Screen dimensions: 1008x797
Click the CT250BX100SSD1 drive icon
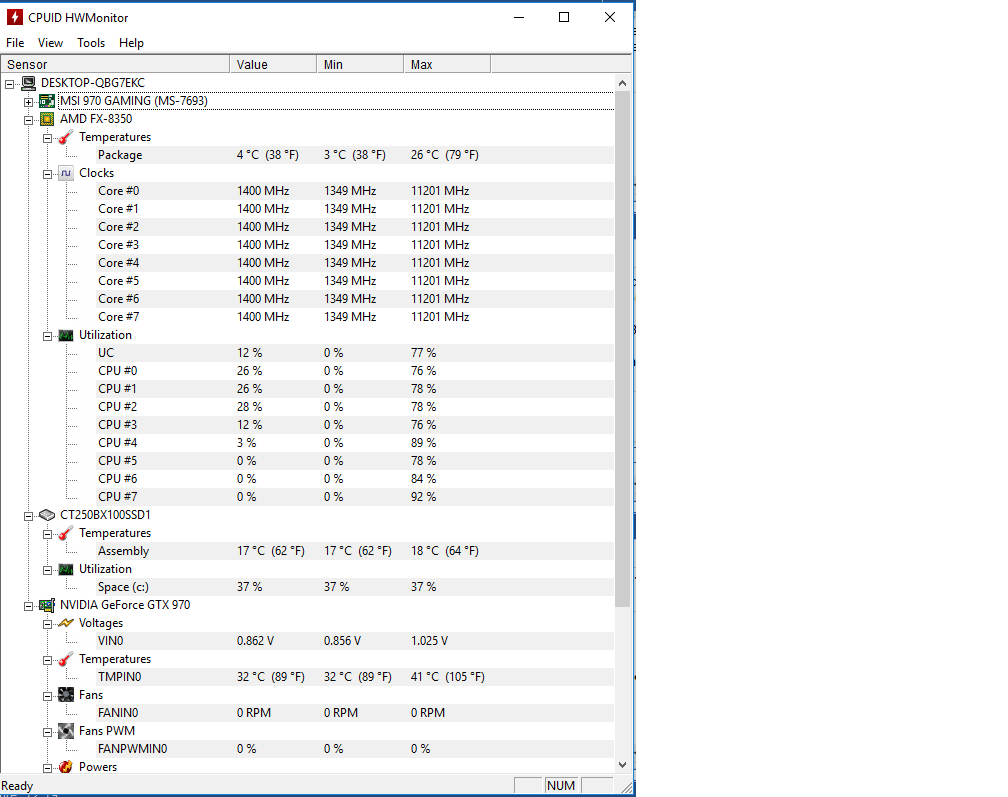(x=47, y=515)
